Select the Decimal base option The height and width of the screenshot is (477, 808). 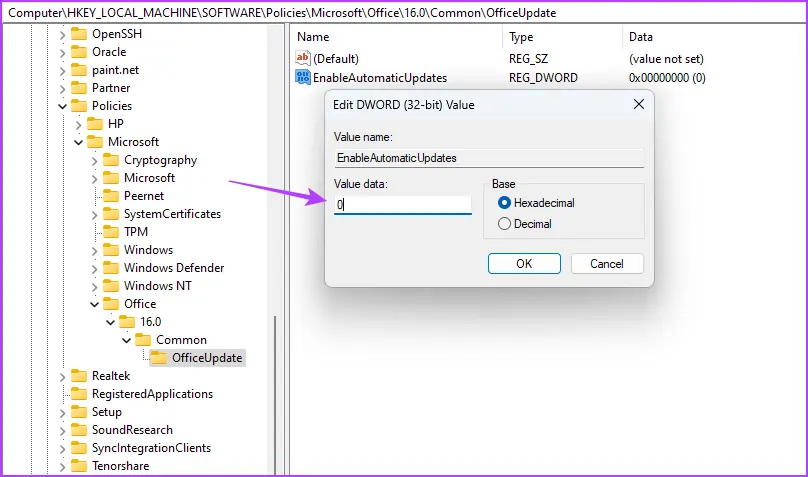point(504,224)
